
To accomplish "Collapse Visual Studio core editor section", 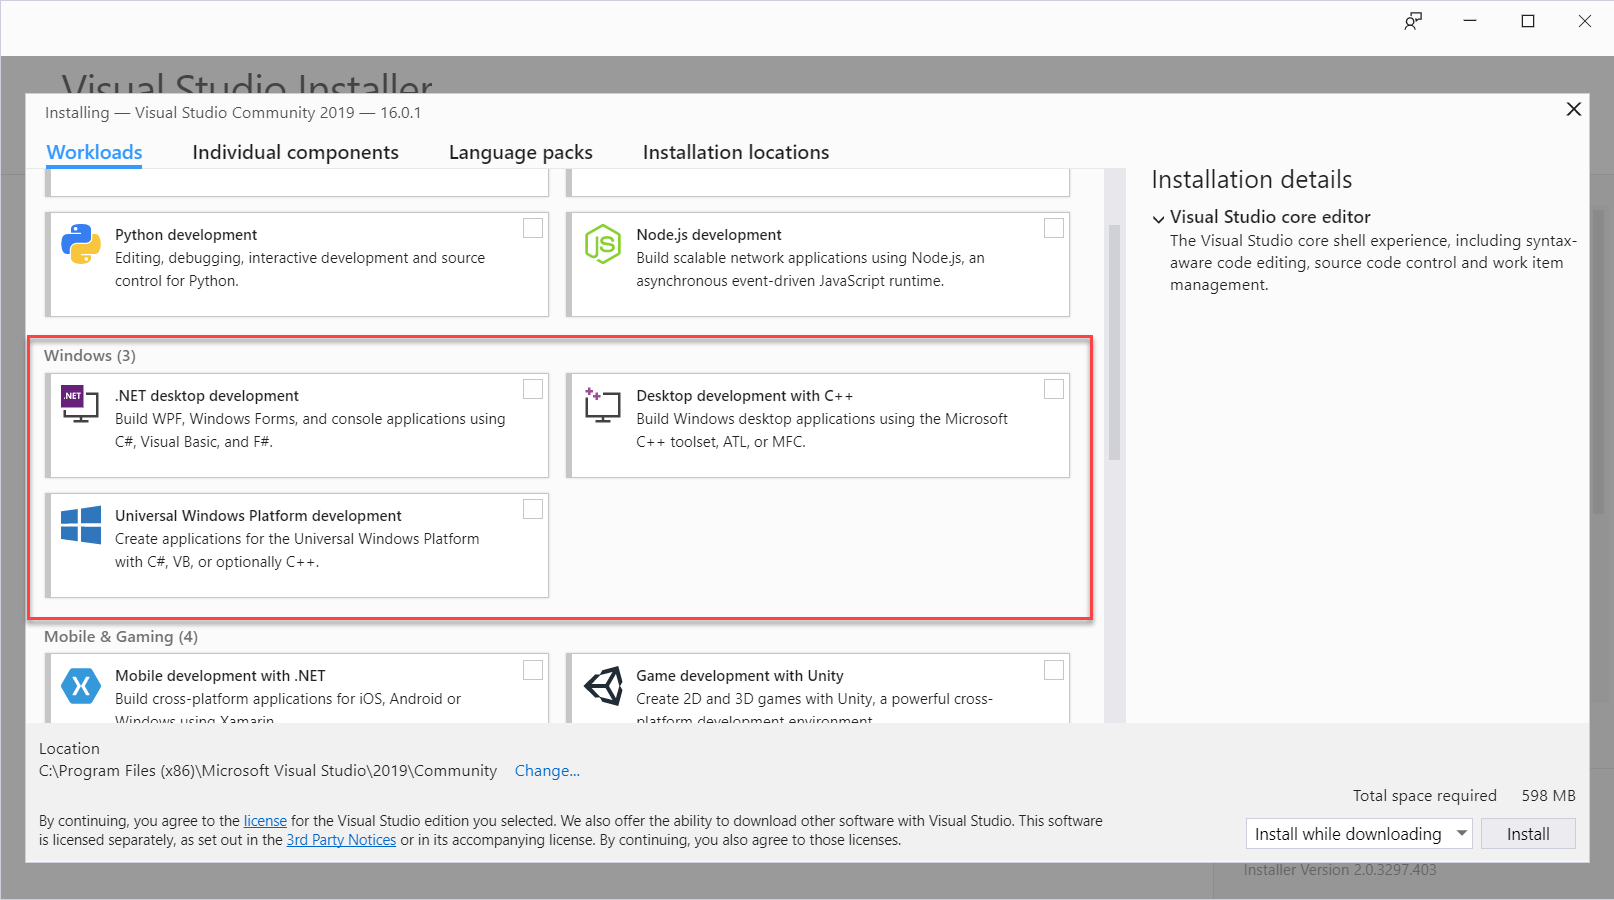I will [x=1158, y=219].
